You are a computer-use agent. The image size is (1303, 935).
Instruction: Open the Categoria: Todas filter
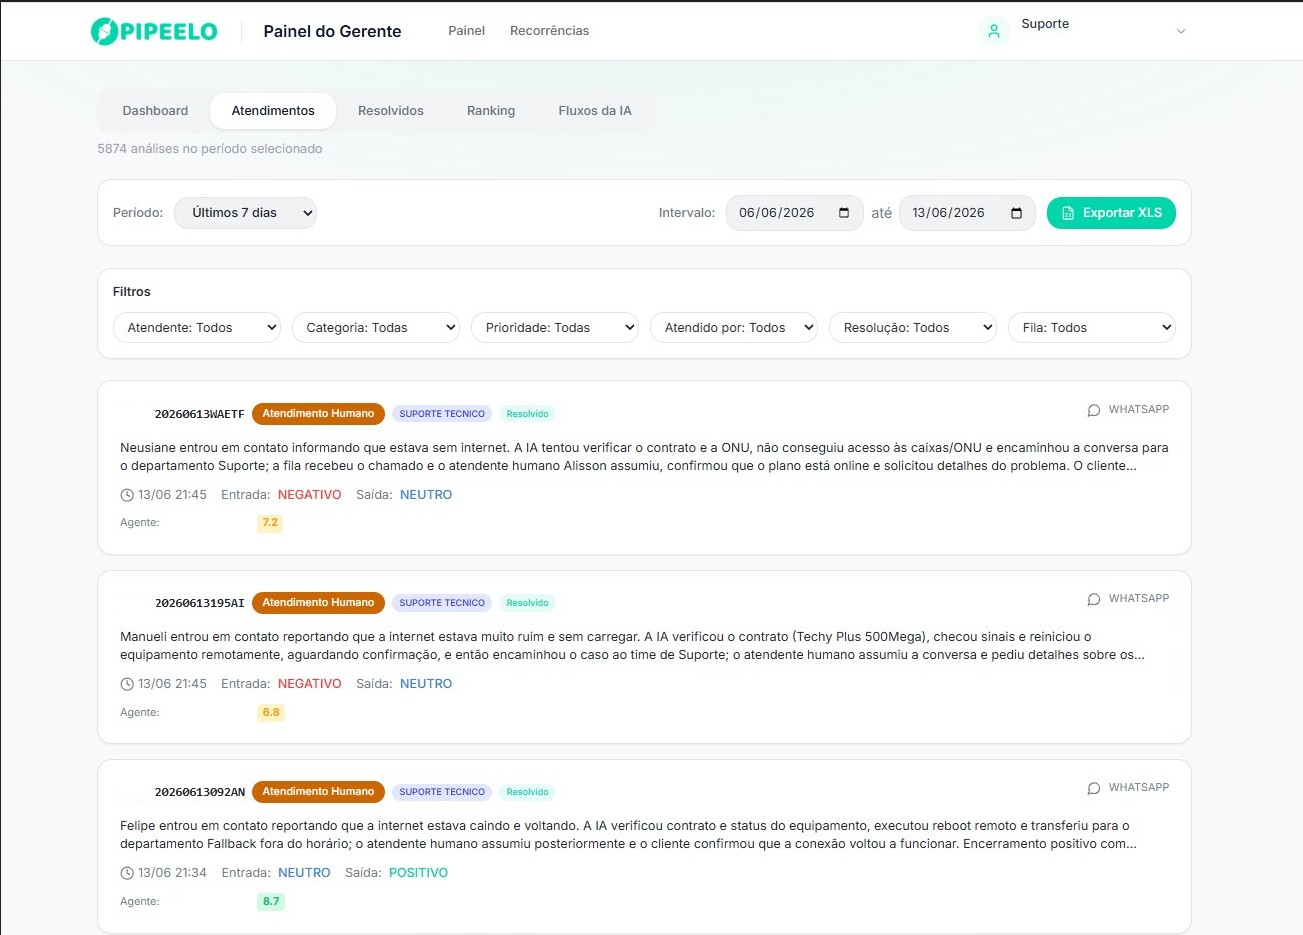(376, 328)
